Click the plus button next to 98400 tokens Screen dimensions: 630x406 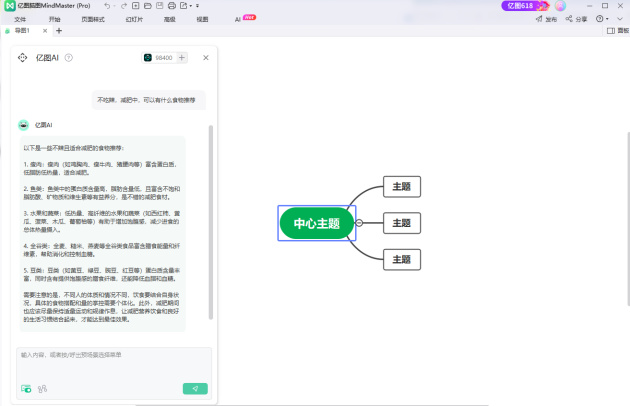(x=182, y=58)
